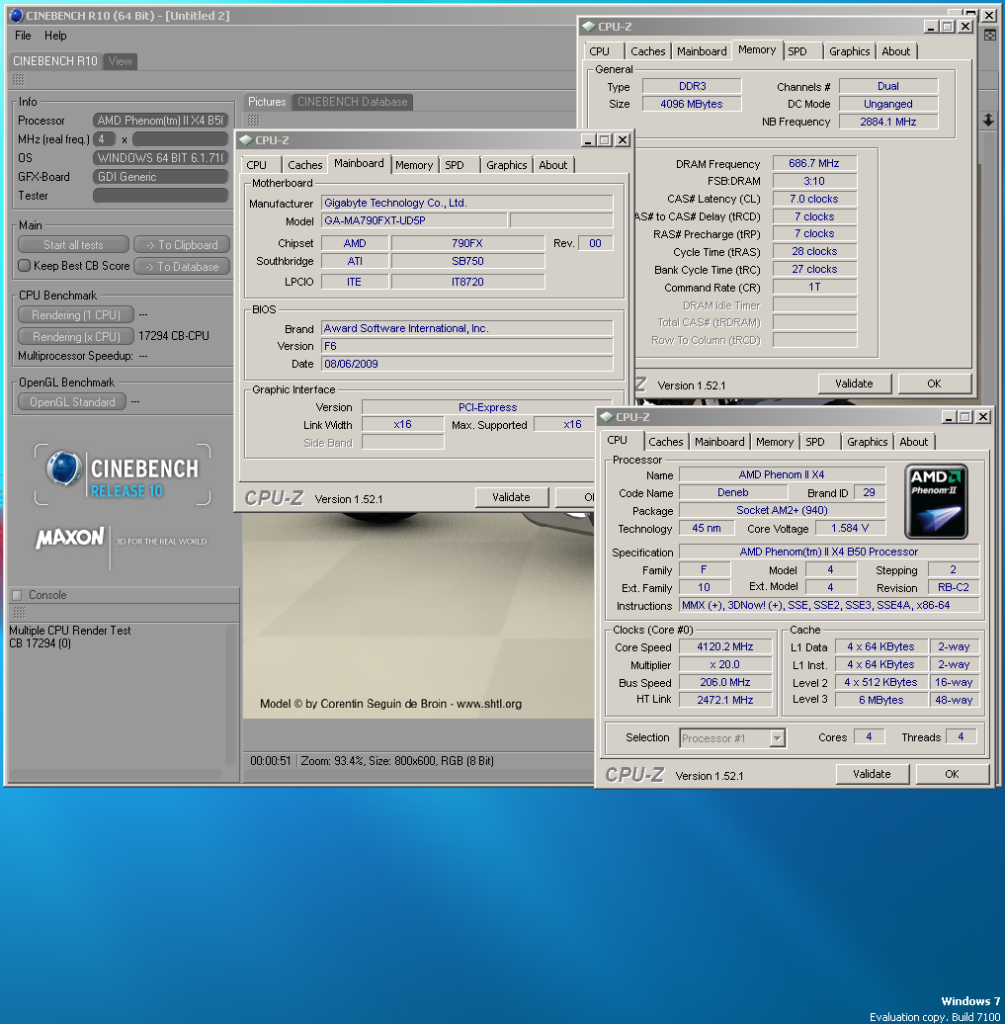Click the "CB 17294 (0)" console line
Screen dimensions: 1005x1024
click(40, 643)
